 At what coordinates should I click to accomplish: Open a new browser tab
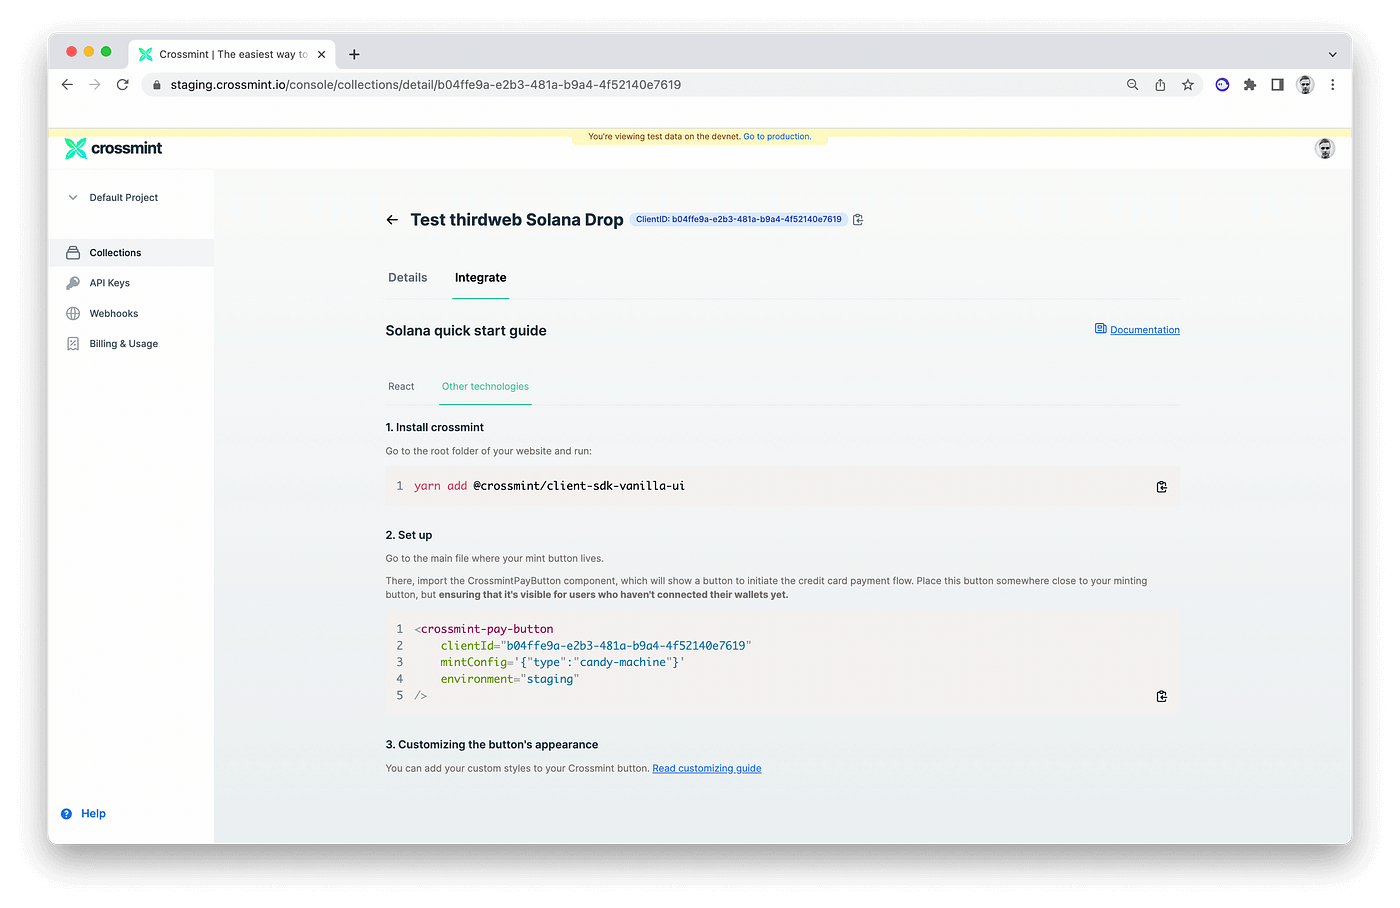pyautogui.click(x=354, y=54)
